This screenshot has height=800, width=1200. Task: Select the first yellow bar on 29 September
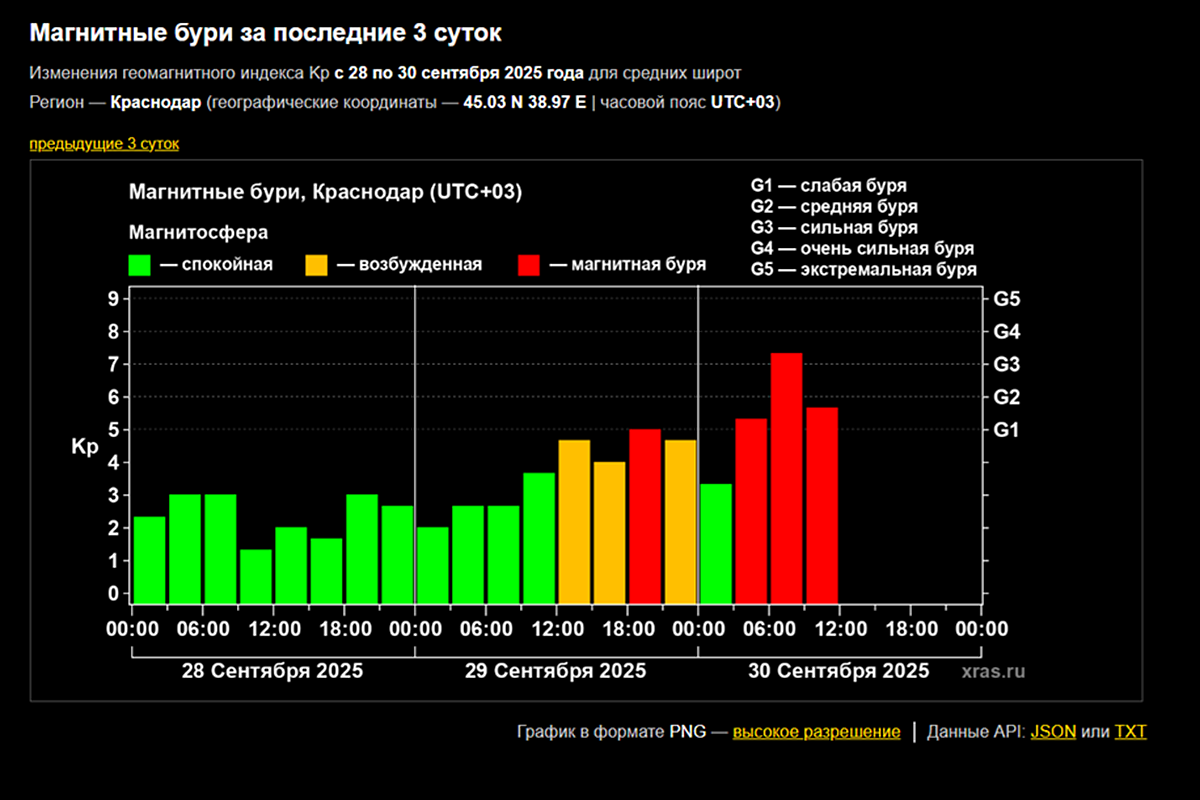click(574, 521)
